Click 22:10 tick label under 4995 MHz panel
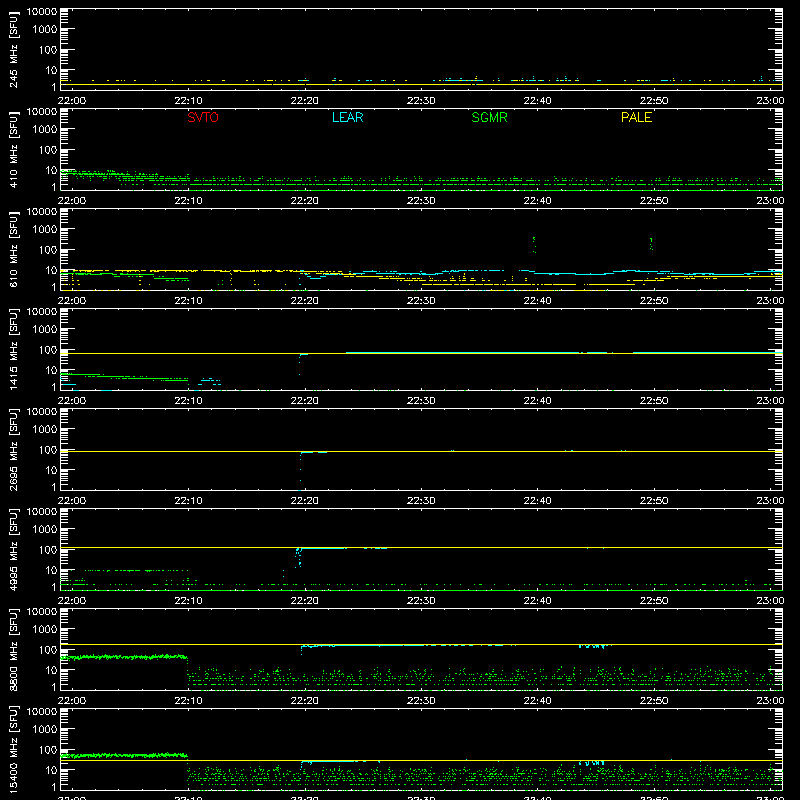This screenshot has width=800, height=800. tap(188, 601)
